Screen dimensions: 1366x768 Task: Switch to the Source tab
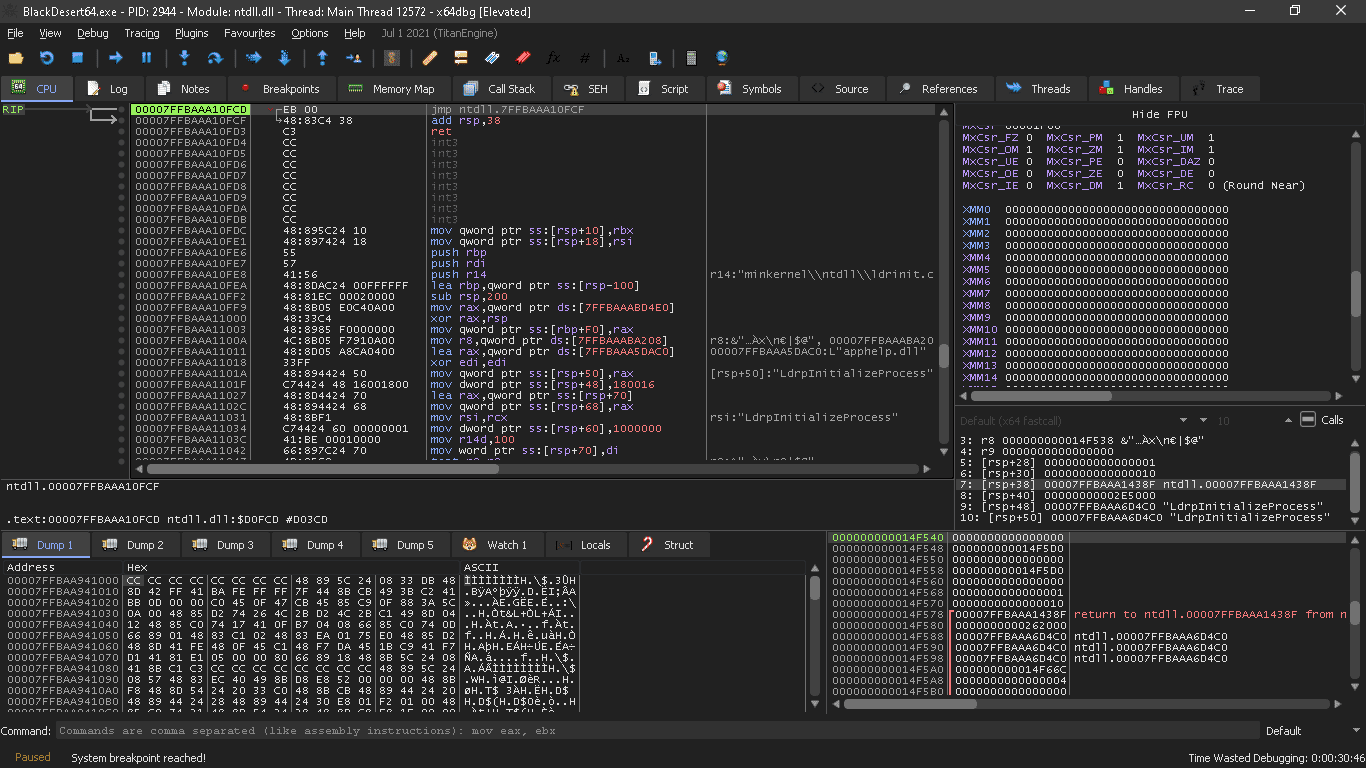click(x=841, y=89)
